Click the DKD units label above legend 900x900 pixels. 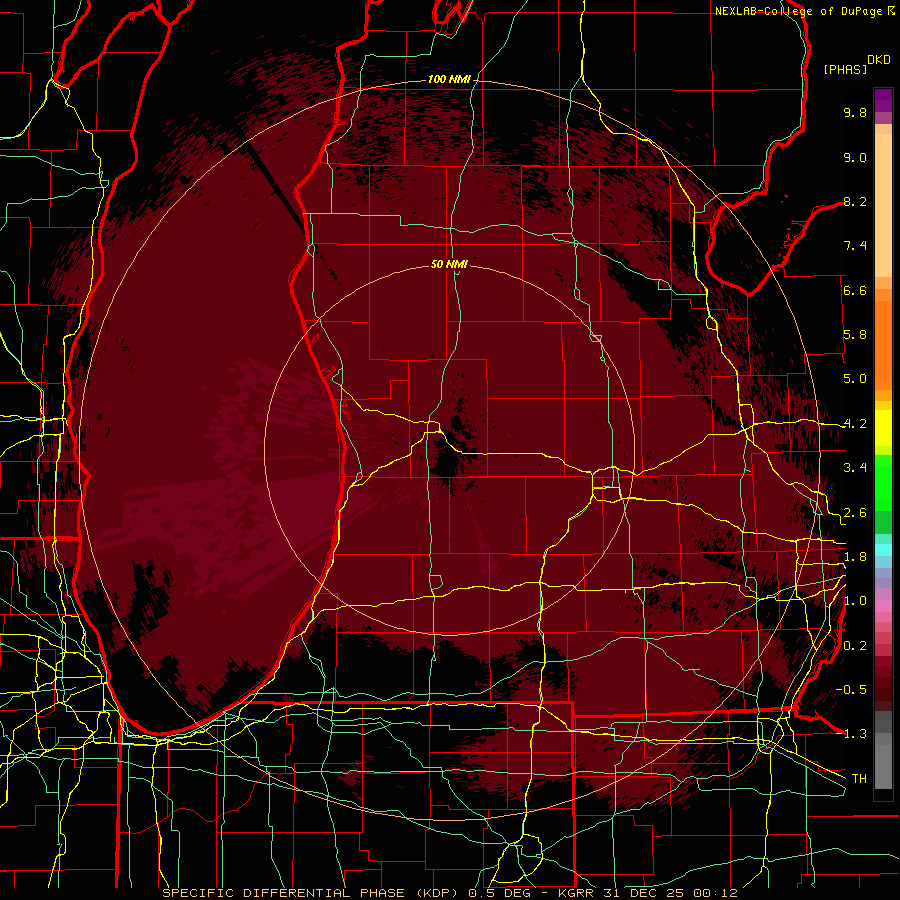tap(879, 60)
